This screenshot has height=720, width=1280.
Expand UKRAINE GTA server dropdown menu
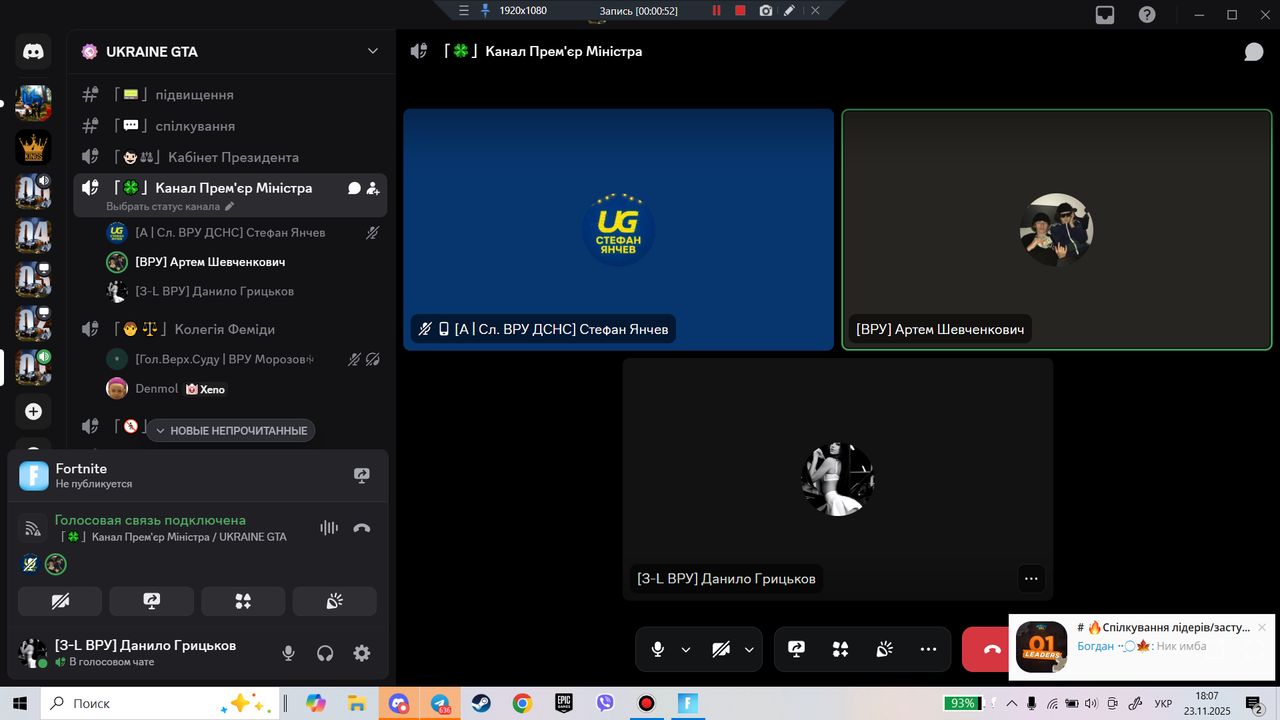pyautogui.click(x=373, y=51)
